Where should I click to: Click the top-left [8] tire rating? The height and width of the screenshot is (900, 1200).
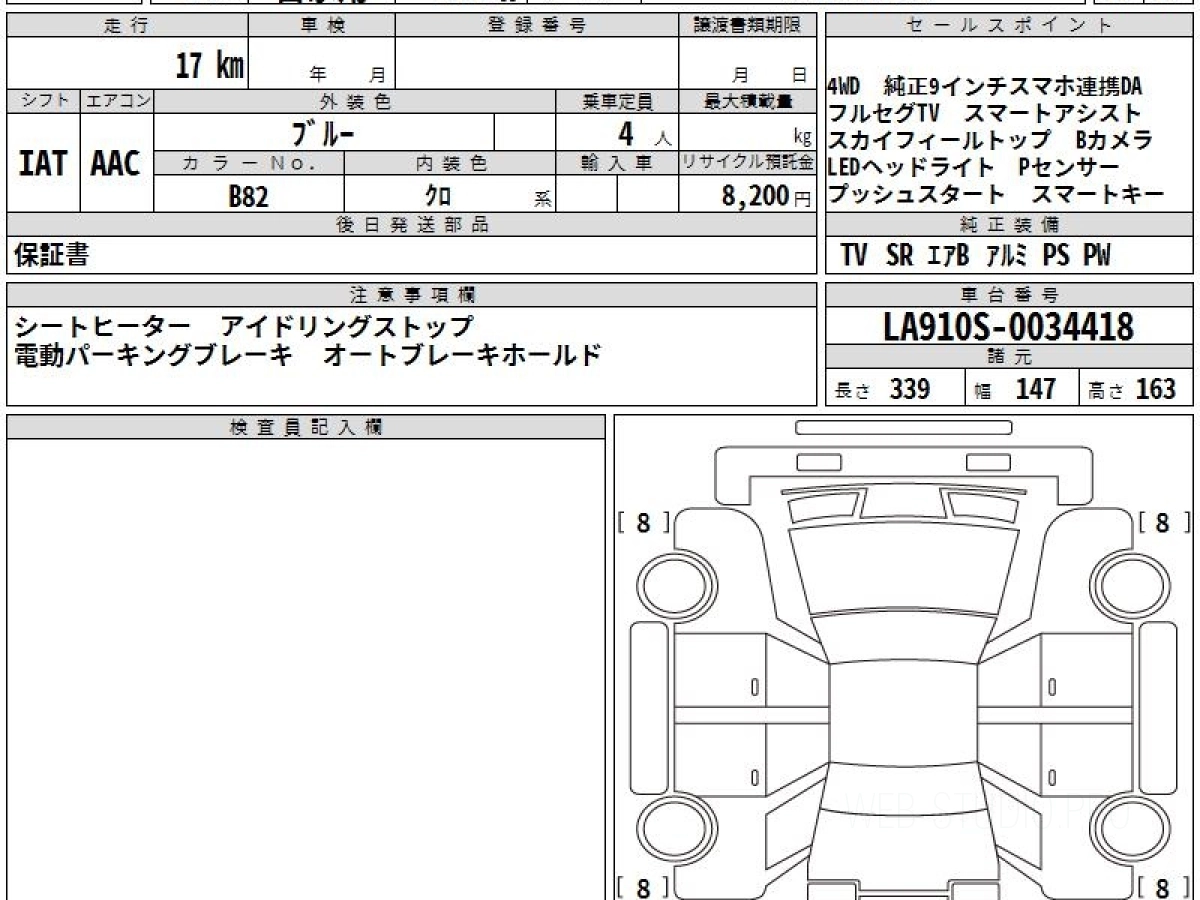643,522
